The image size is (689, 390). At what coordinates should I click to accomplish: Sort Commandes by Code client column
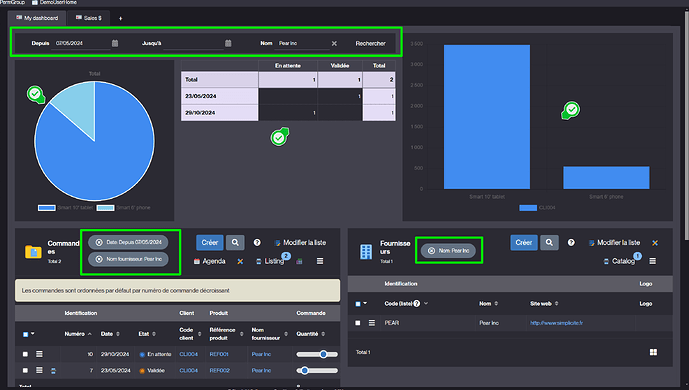pyautogui.click(x=190, y=334)
